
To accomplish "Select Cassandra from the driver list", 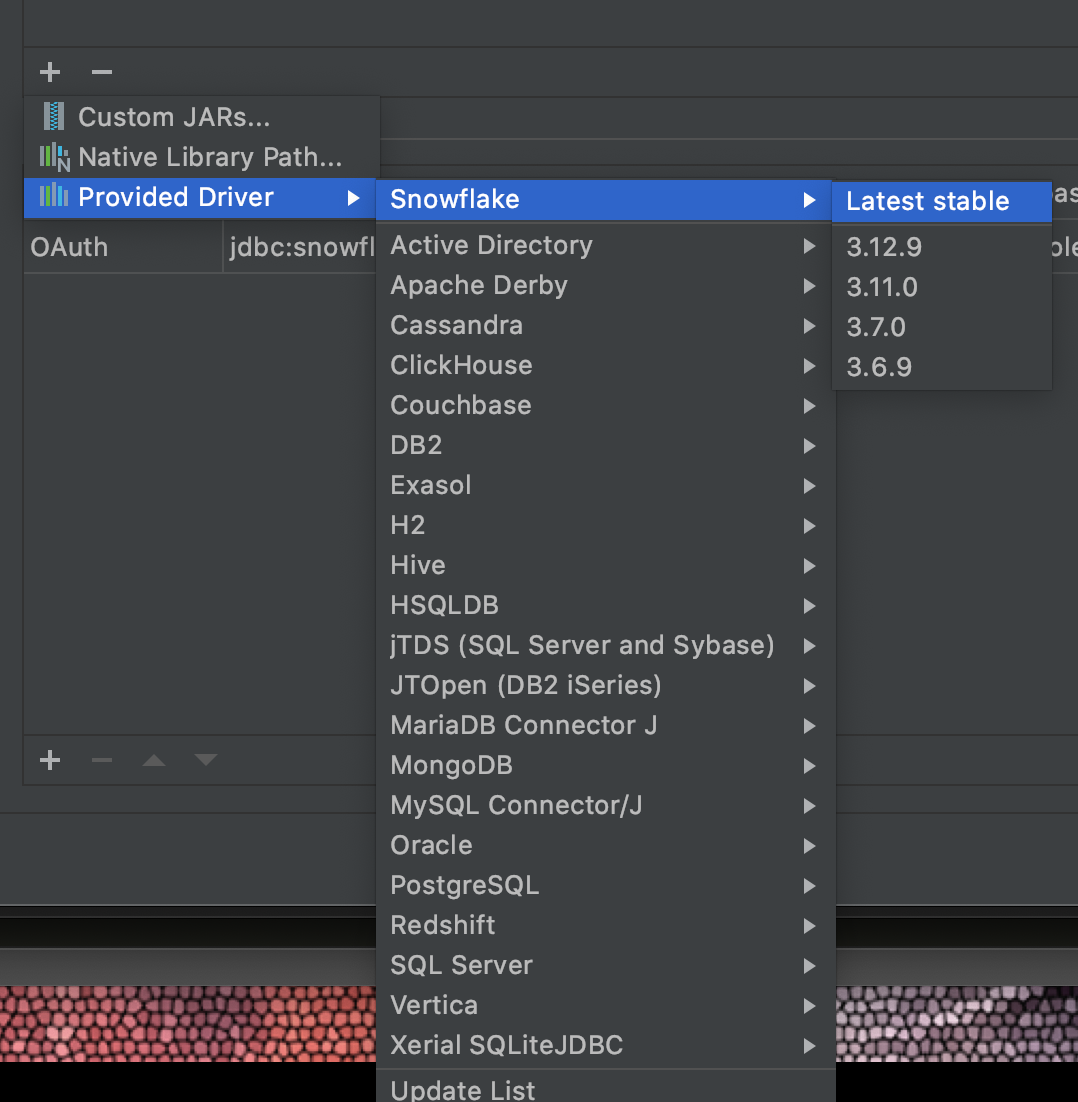I will pos(456,325).
